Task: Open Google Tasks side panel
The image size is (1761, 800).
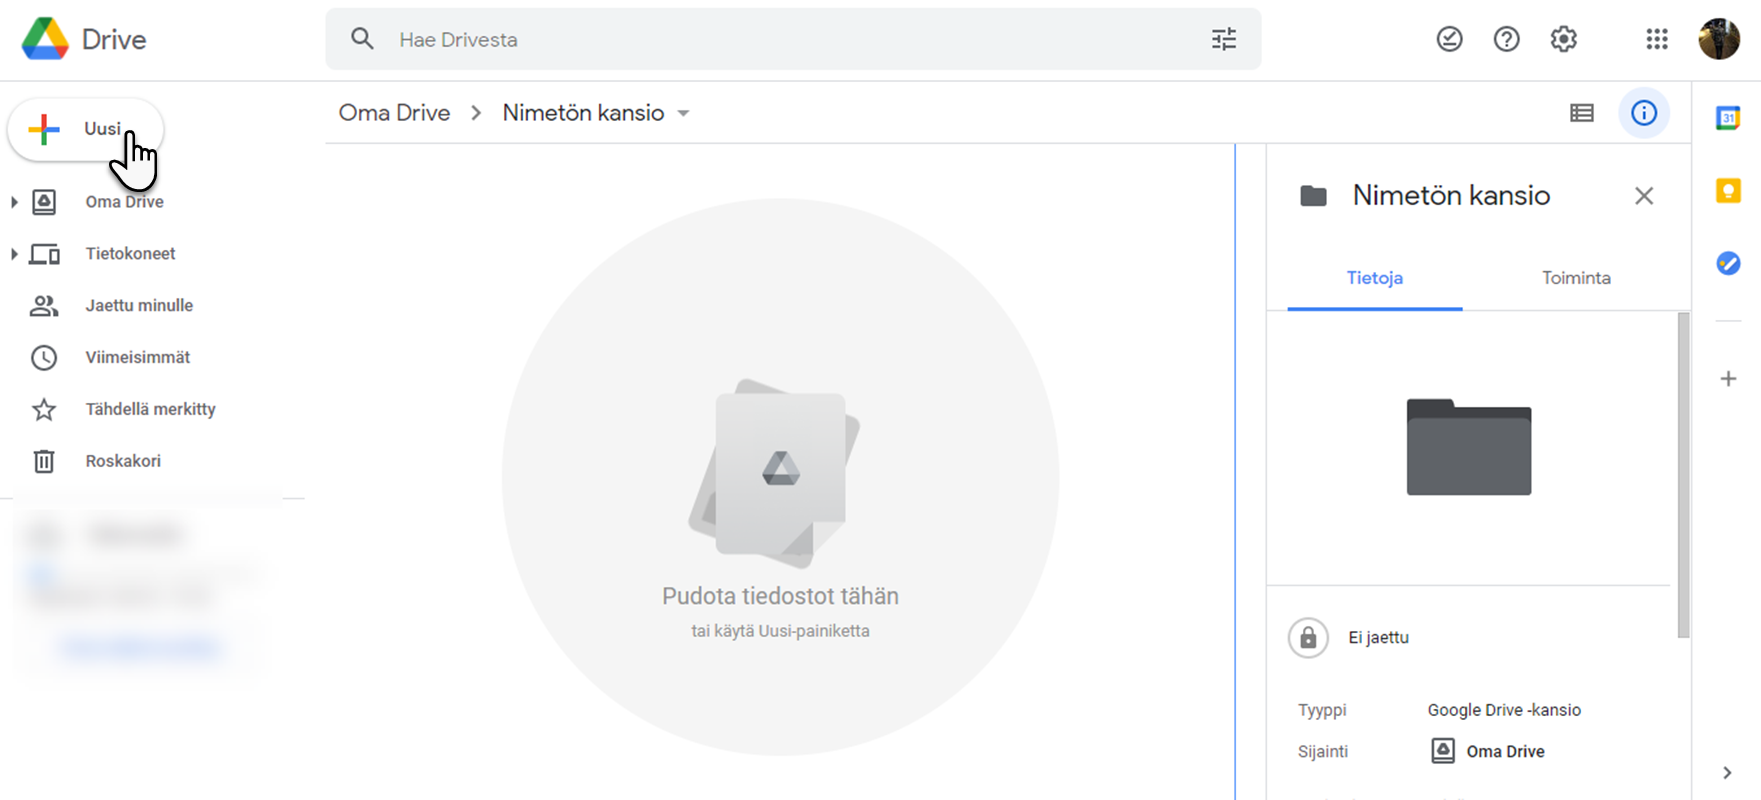Action: point(1727,263)
